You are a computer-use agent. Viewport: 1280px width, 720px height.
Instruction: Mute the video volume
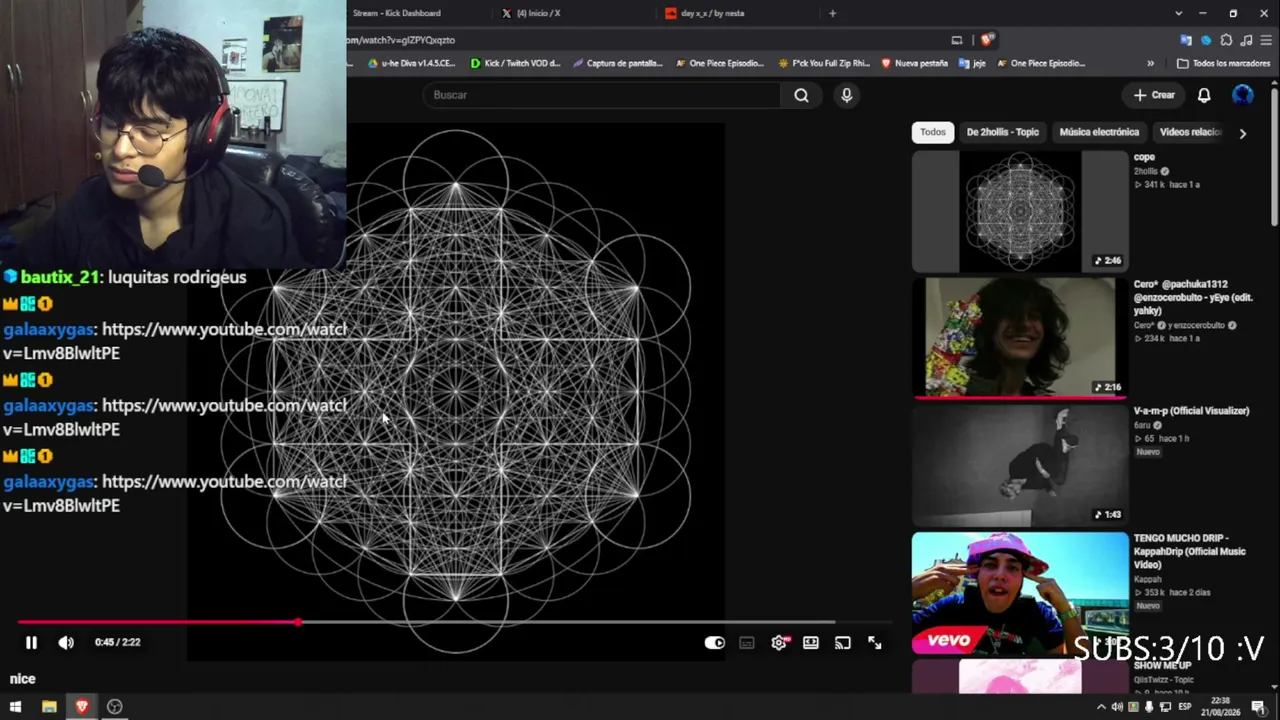(x=66, y=643)
